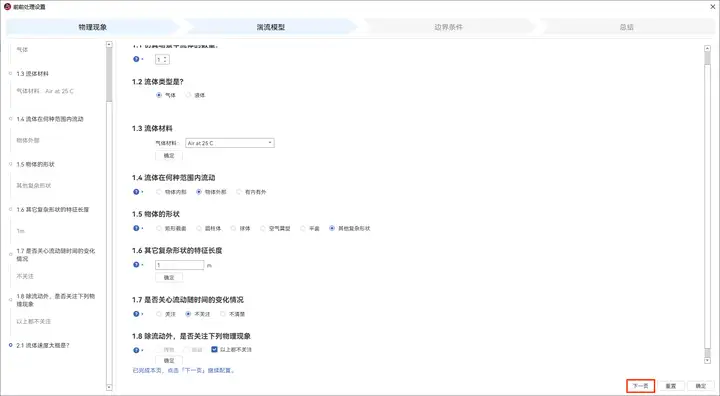Click main panel scrollbar down arrow
The width and height of the screenshot is (720, 396).
point(707,361)
